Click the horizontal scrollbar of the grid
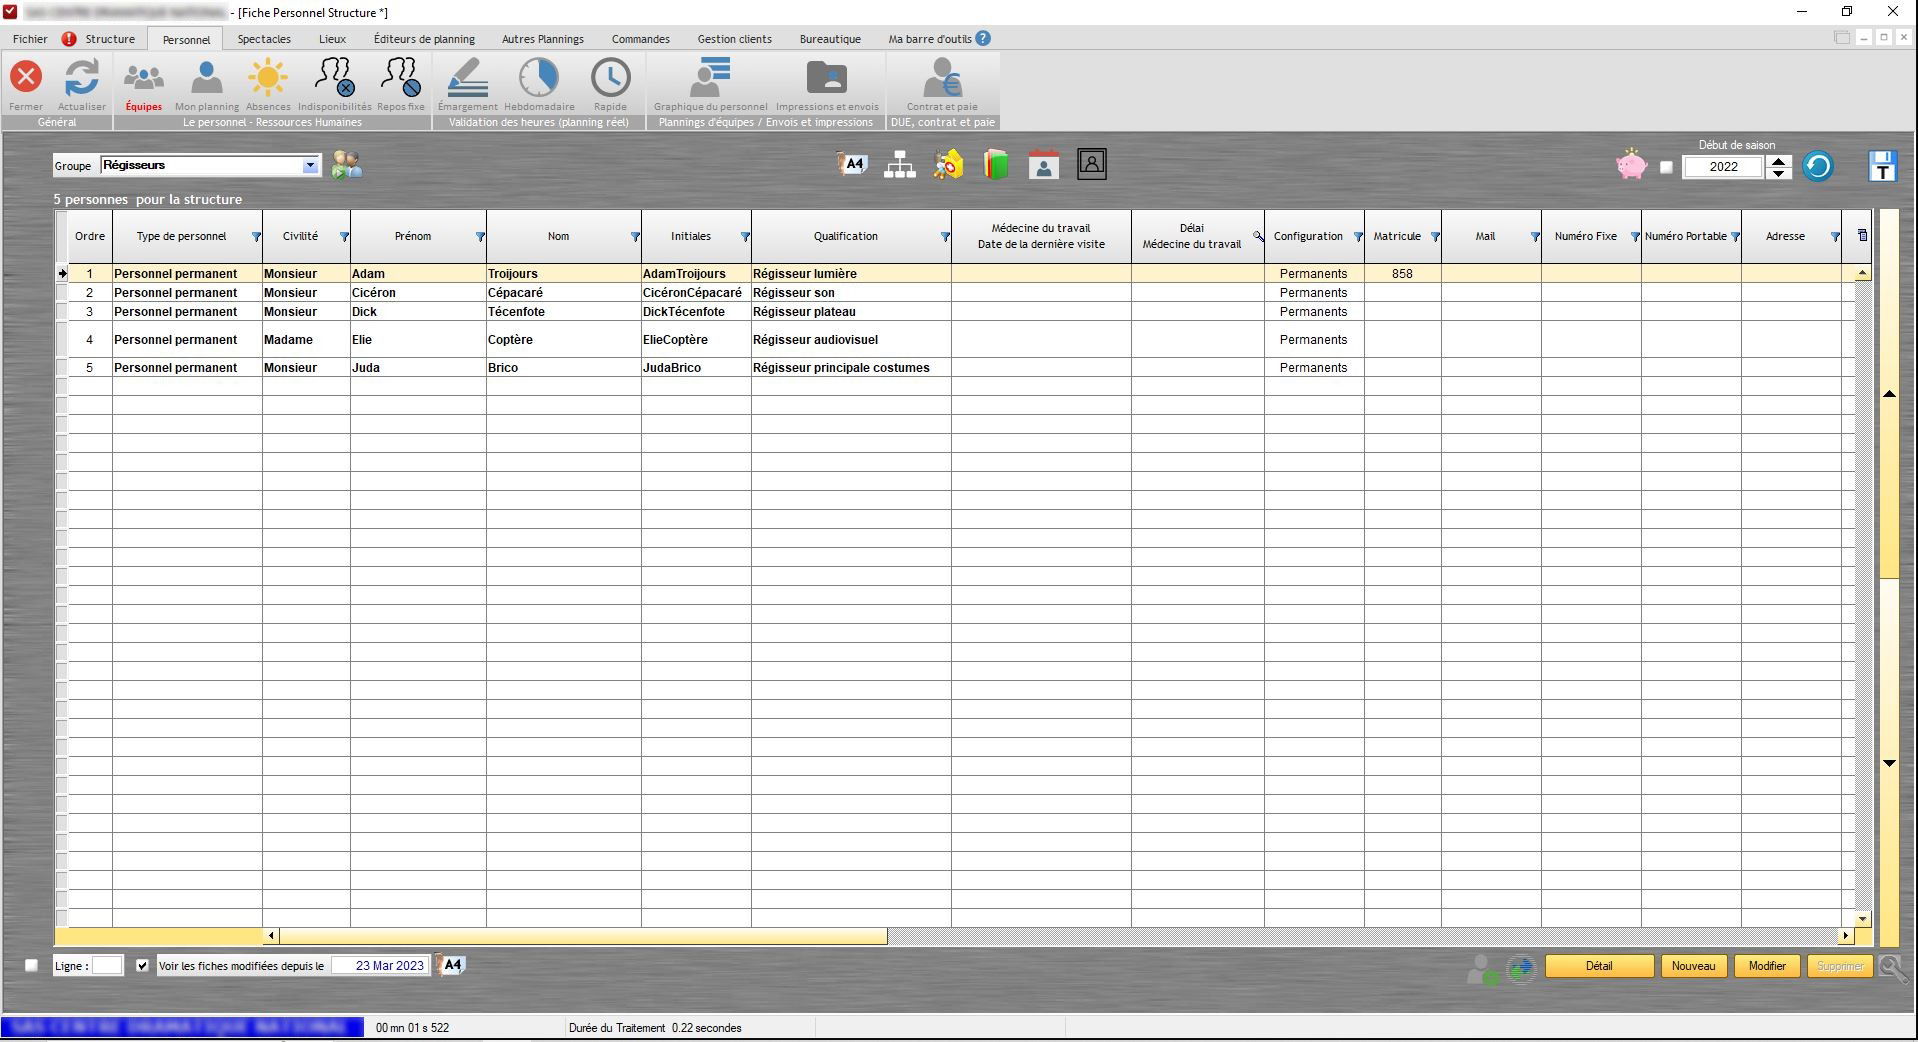Viewport: 1918px width, 1042px height. pos(583,936)
